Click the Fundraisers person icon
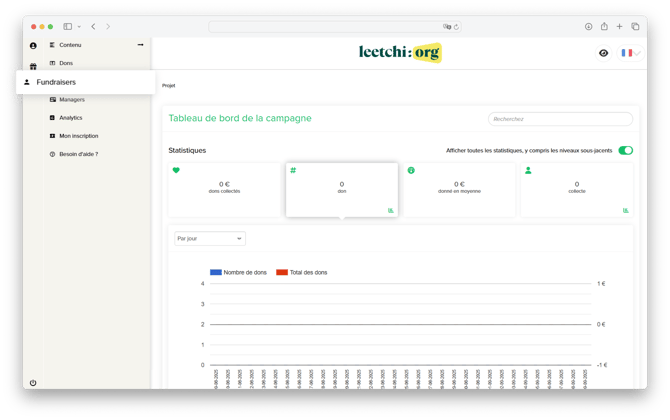Viewport: 670px width, 420px height. pos(26,82)
